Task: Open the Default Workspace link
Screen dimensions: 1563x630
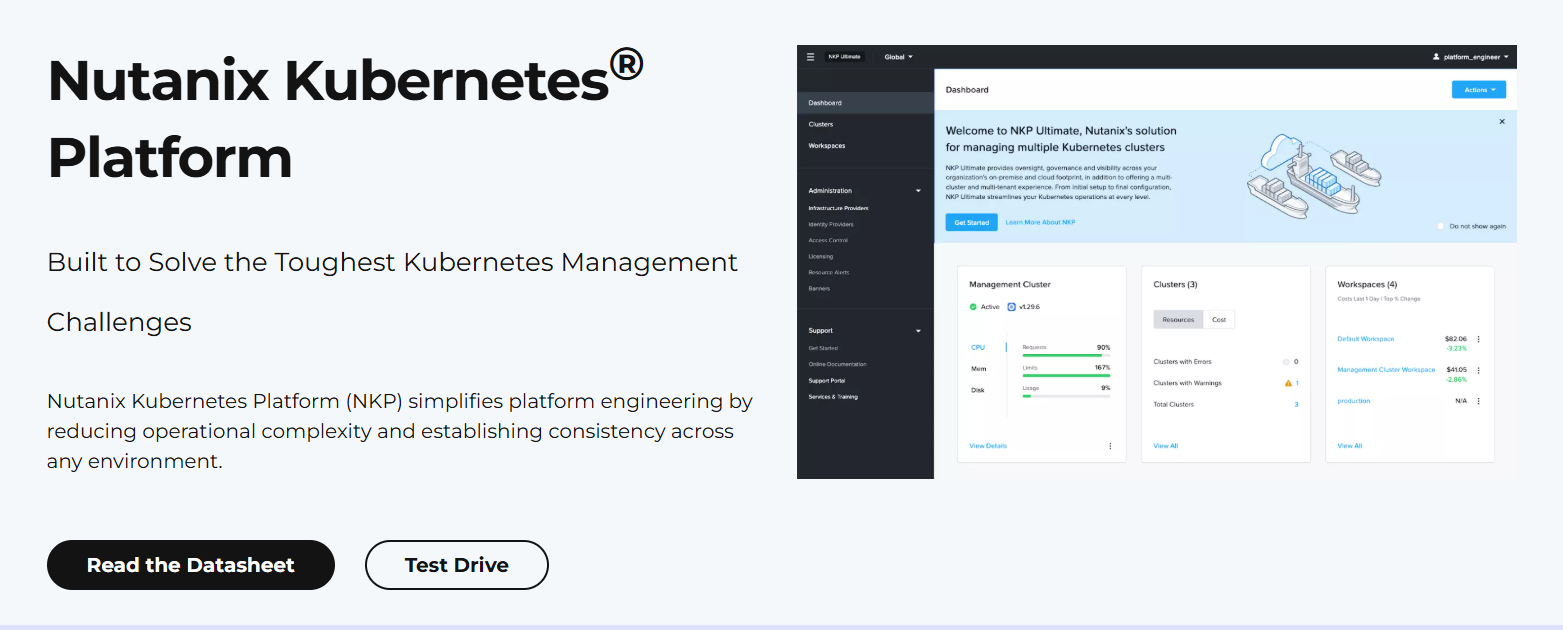Action: tap(1365, 339)
